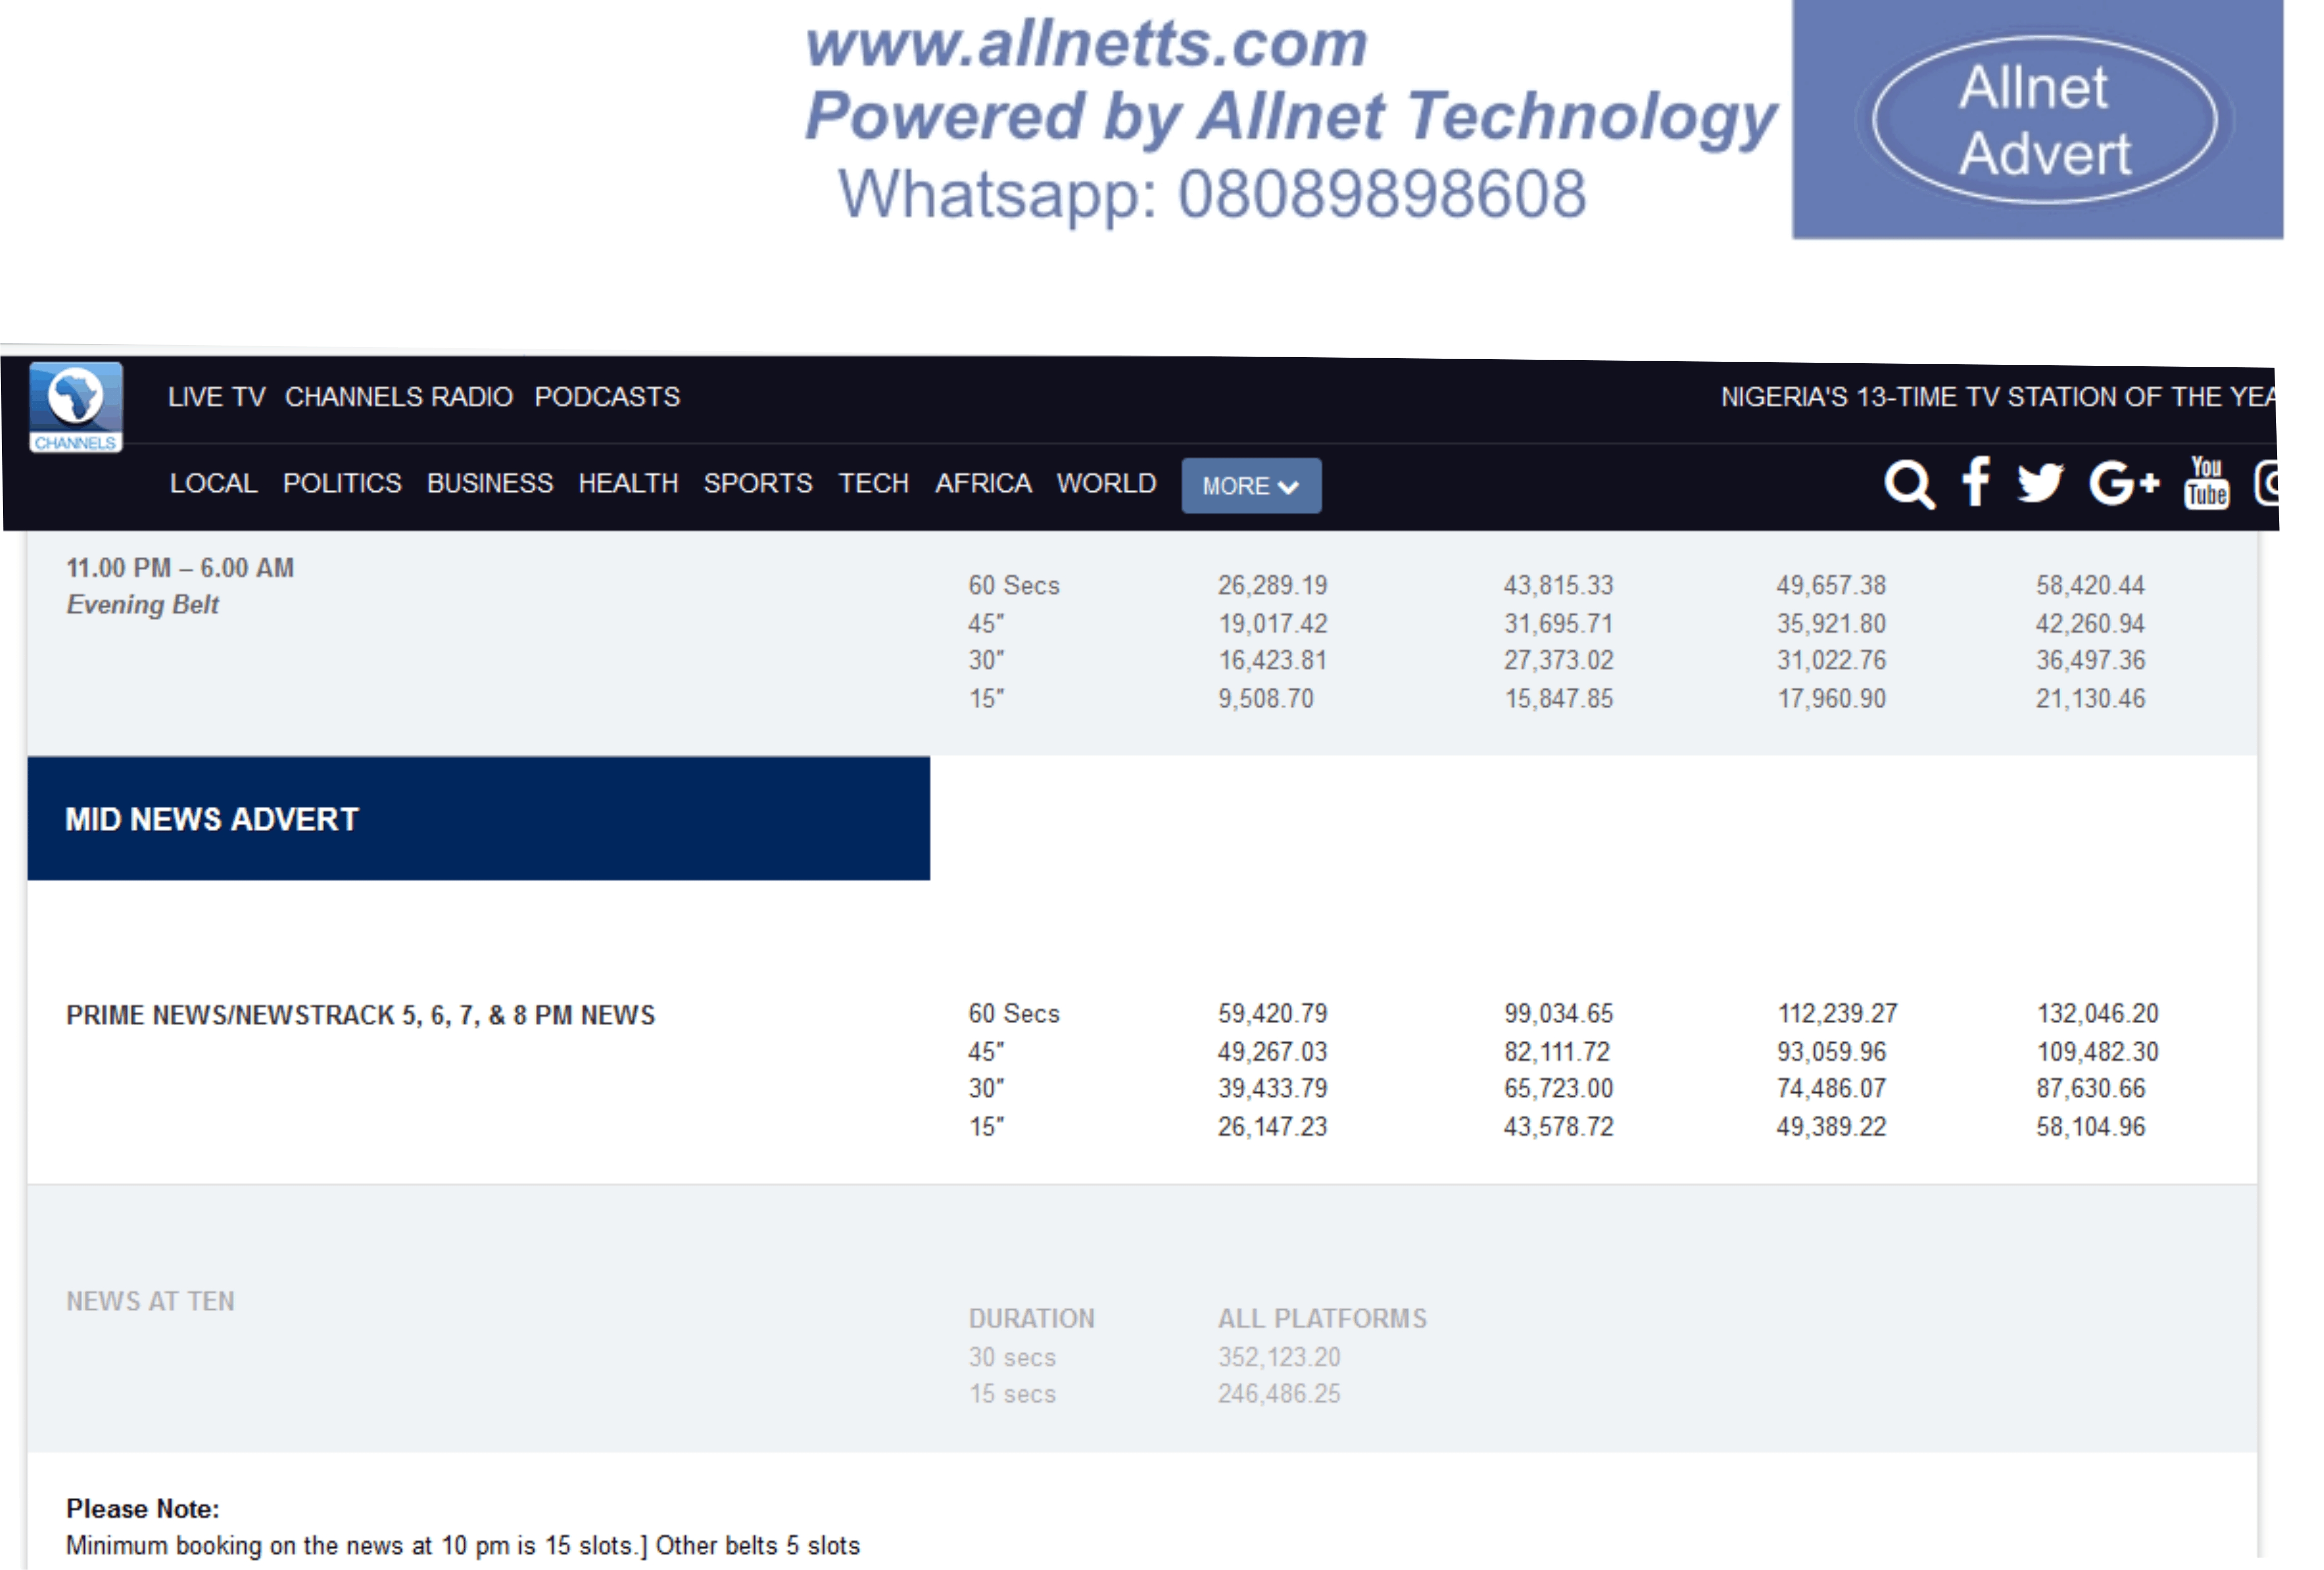Visit the YouTube channel icon
The height and width of the screenshot is (1570, 2324).
pyautogui.click(x=2206, y=483)
